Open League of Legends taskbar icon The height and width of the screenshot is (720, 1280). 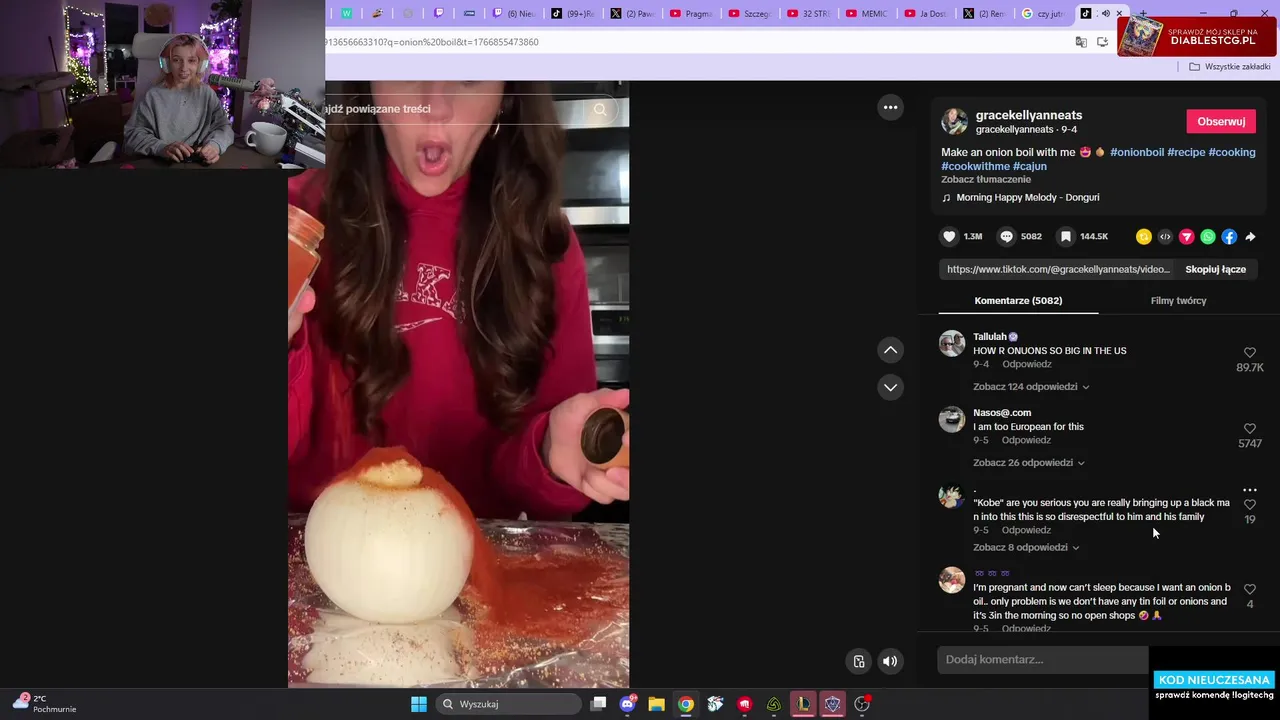point(803,704)
